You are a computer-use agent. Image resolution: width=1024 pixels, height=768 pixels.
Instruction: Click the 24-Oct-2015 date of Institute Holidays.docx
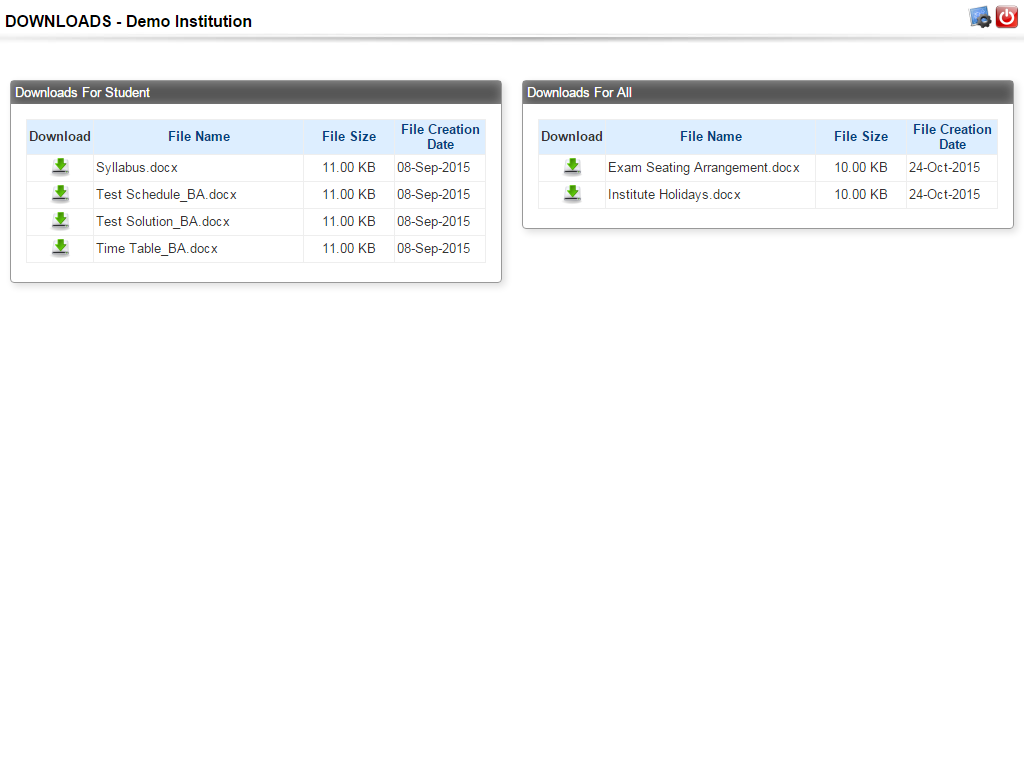(944, 195)
